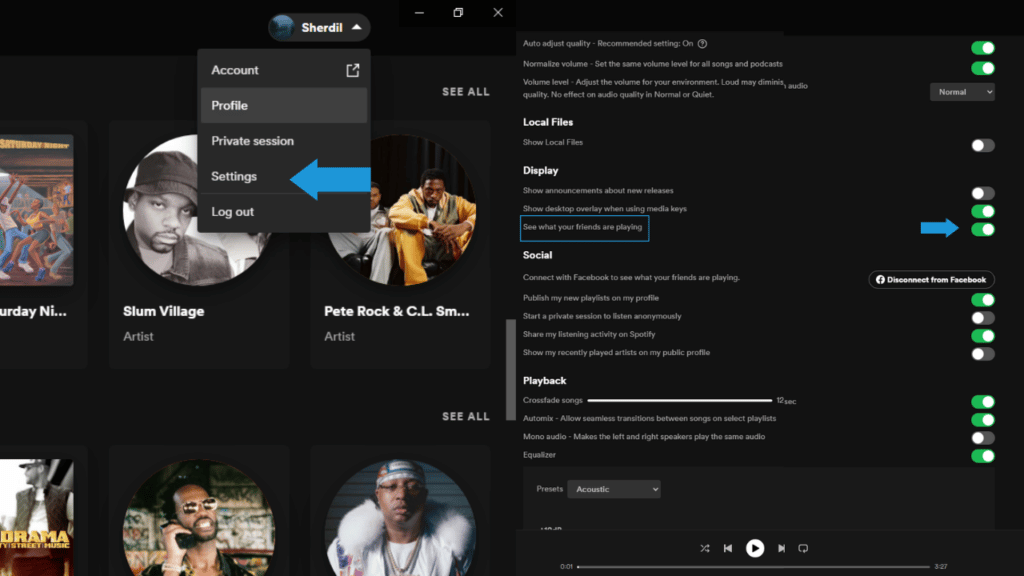Viewport: 1024px width, 576px height.
Task: Open the Slum Village artist card
Action: (199, 245)
